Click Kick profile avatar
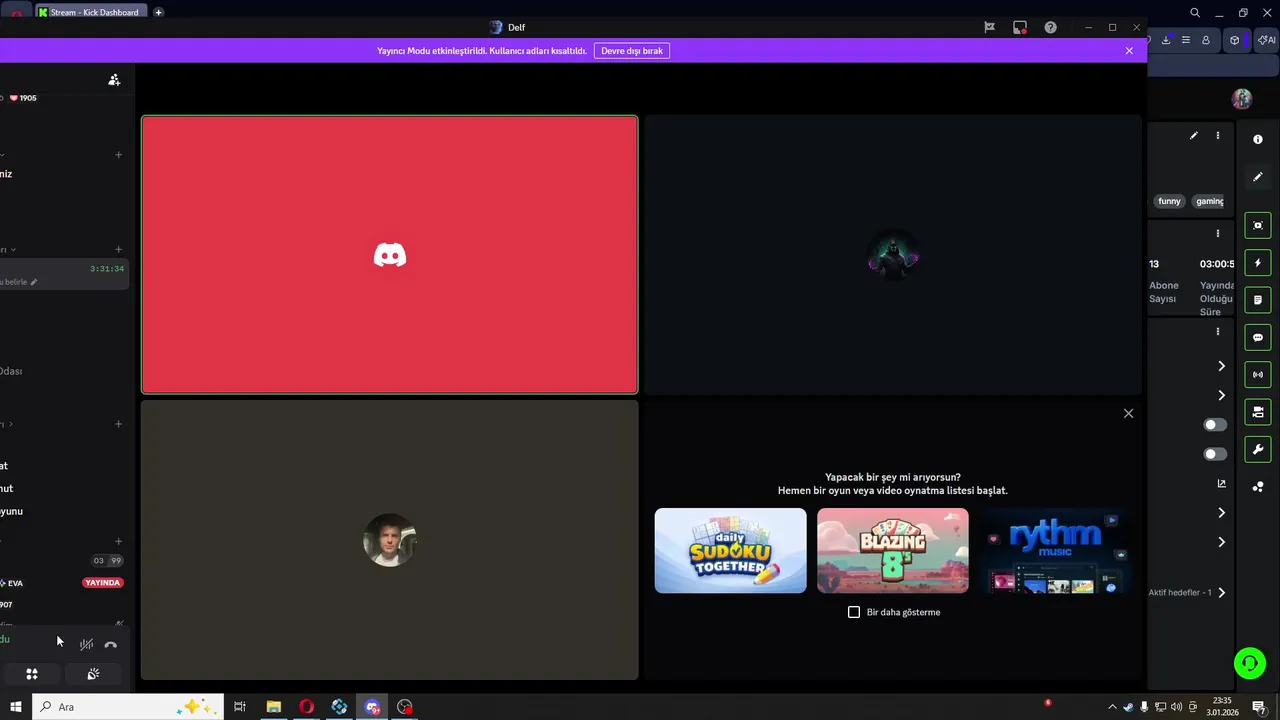This screenshot has width=1280, height=720. (x=1242, y=99)
